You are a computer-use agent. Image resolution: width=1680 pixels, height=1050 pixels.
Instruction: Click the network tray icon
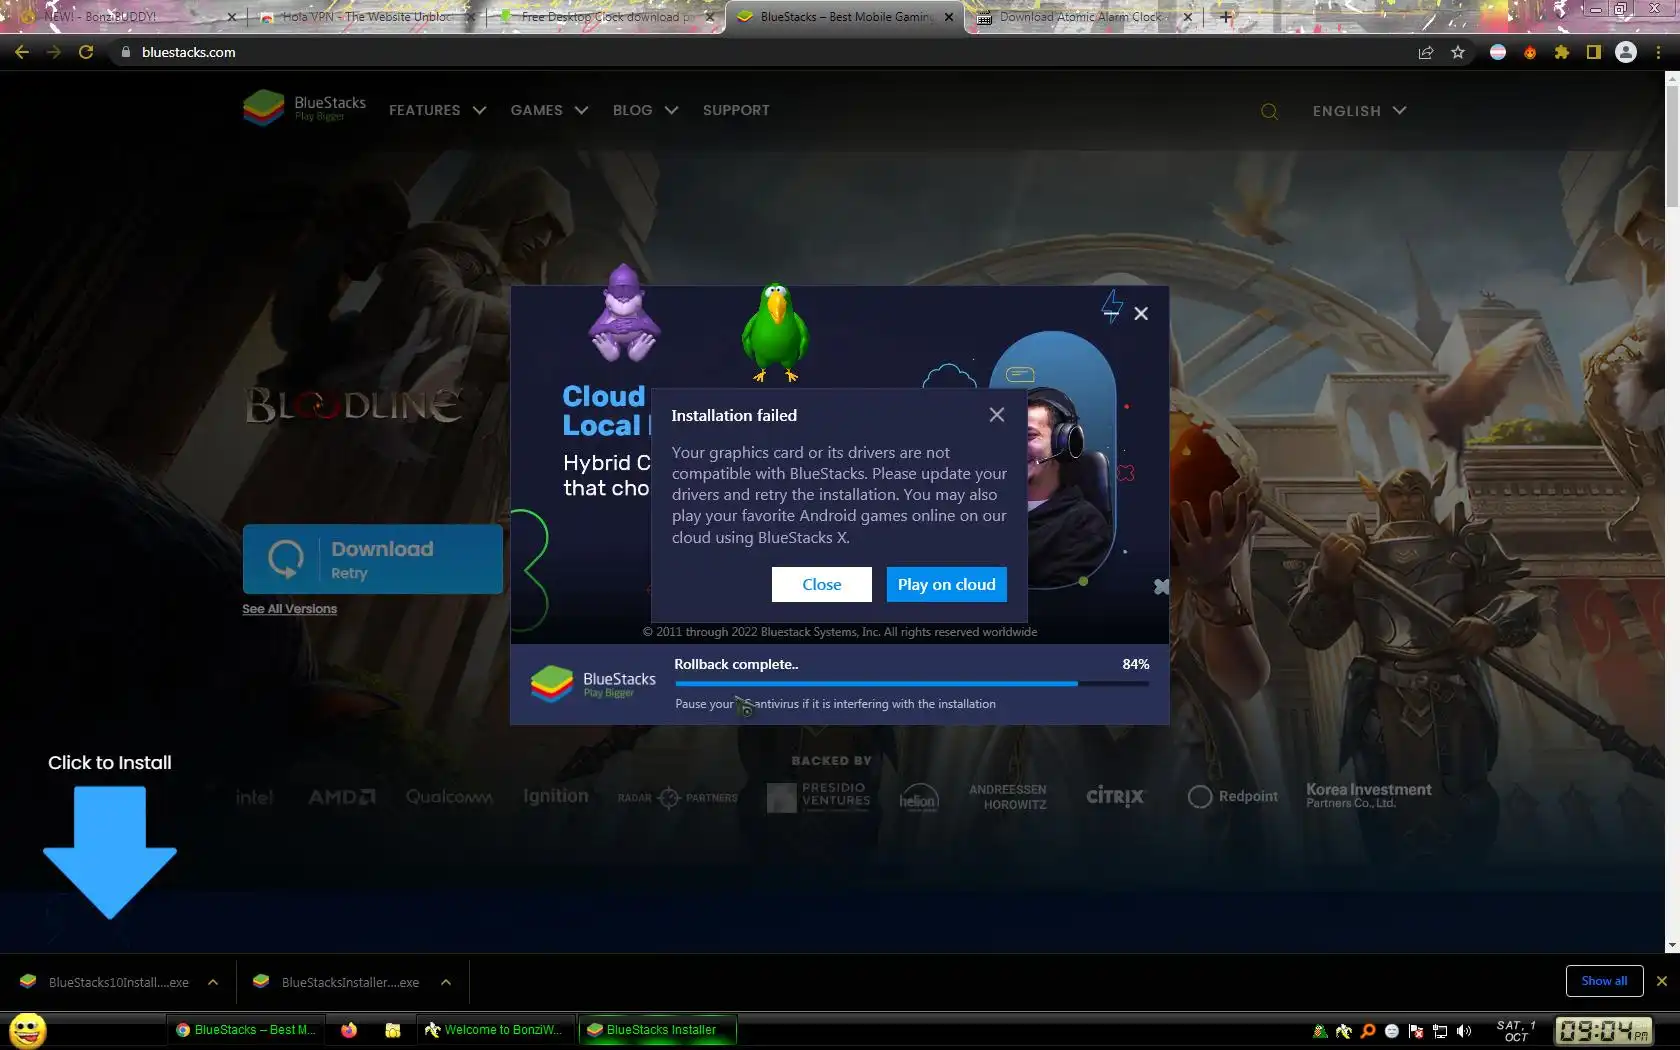click(x=1440, y=1031)
